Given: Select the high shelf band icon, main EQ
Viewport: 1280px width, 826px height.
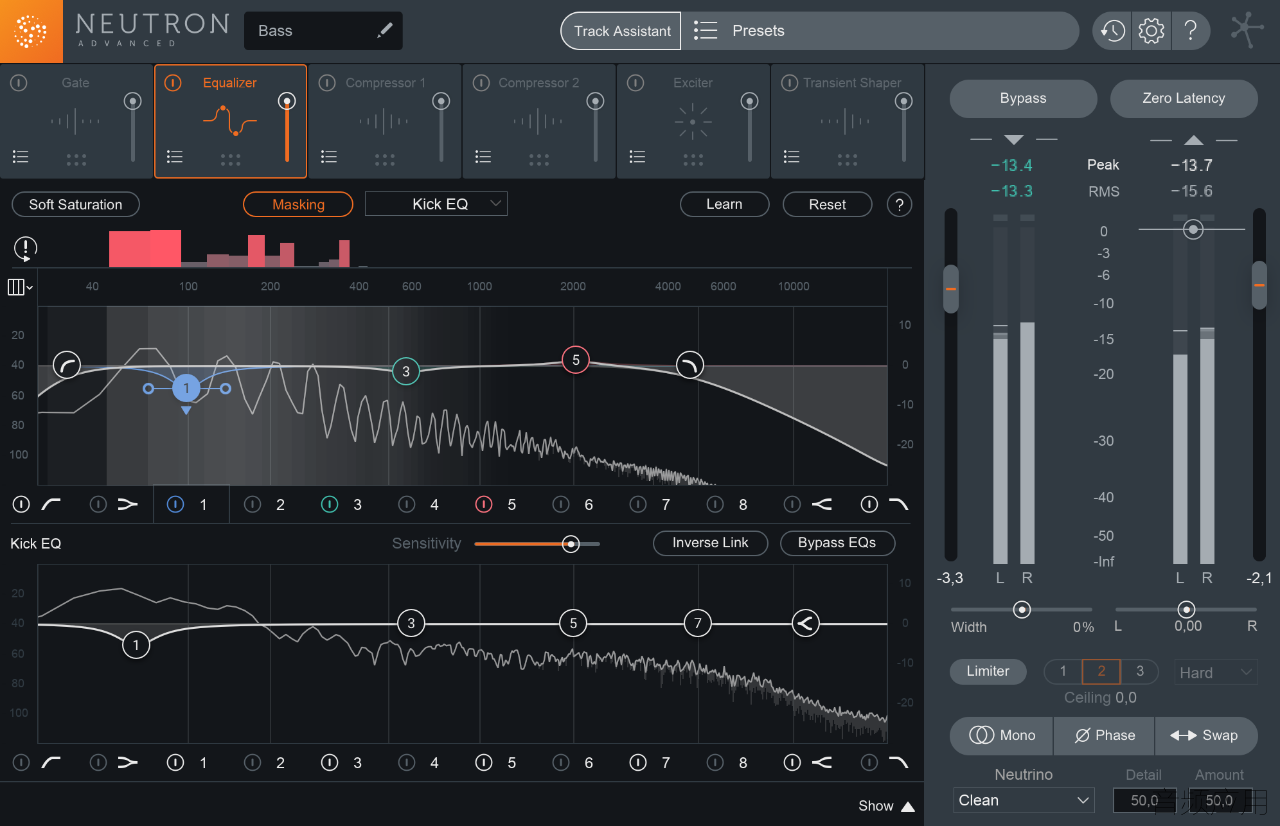Looking at the screenshot, I should (821, 504).
